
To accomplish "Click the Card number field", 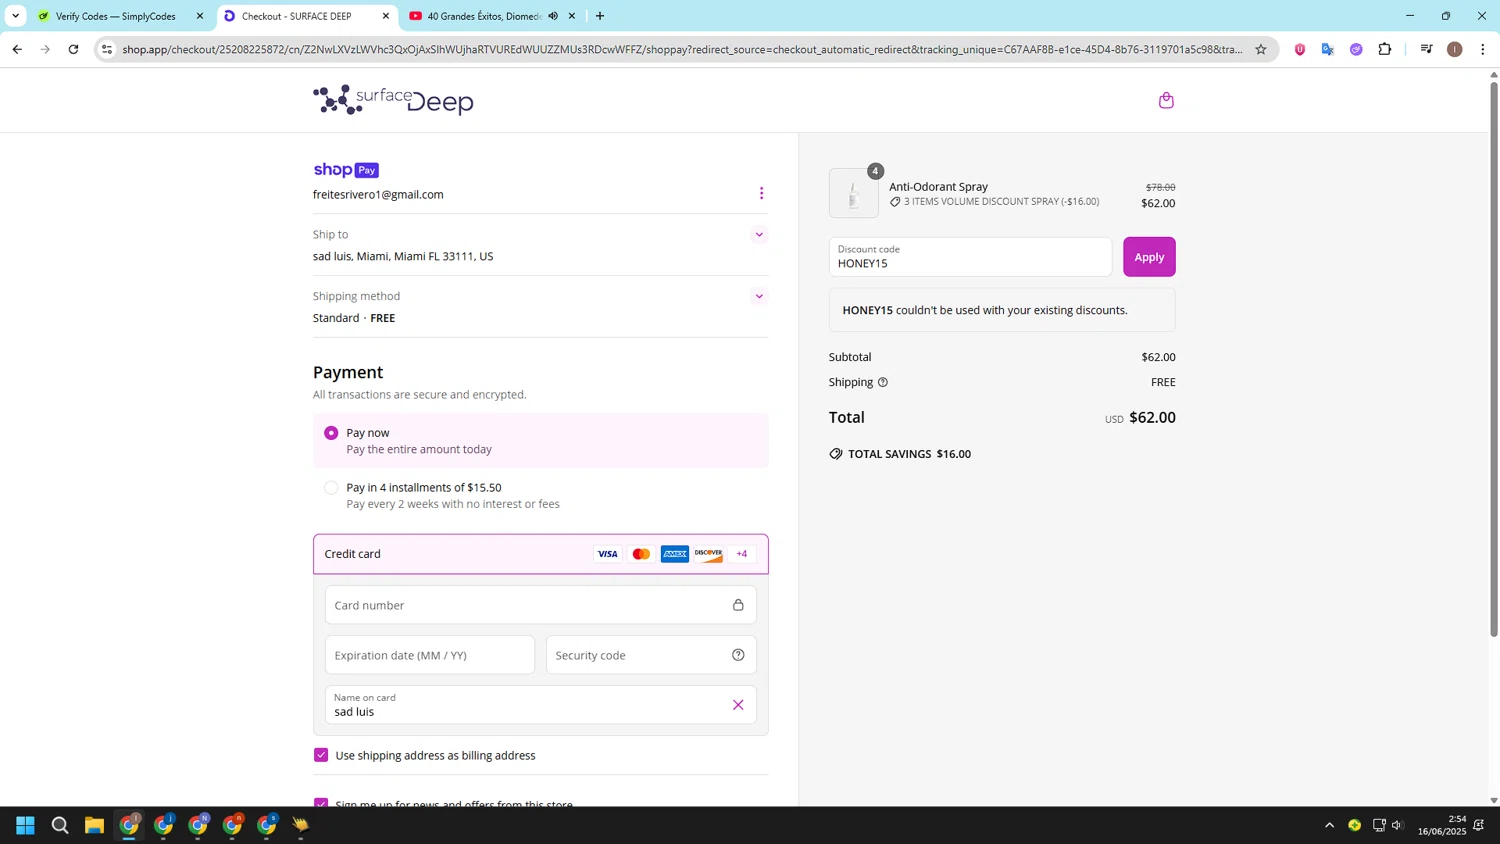I will (541, 605).
